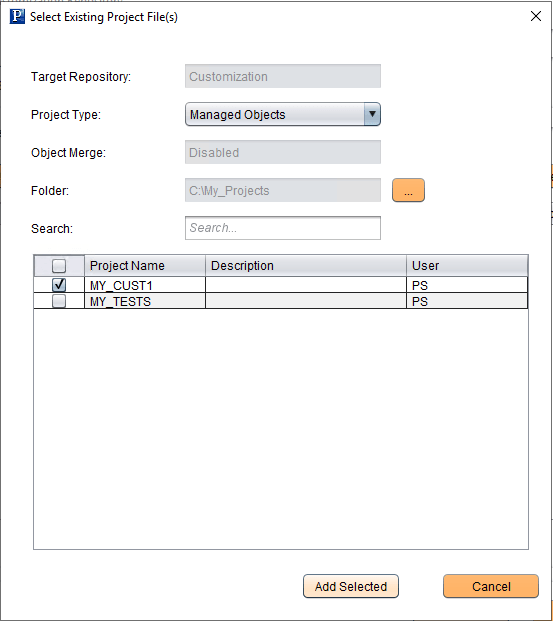
Task: Click the Object Merge Disabled field
Action: click(283, 152)
